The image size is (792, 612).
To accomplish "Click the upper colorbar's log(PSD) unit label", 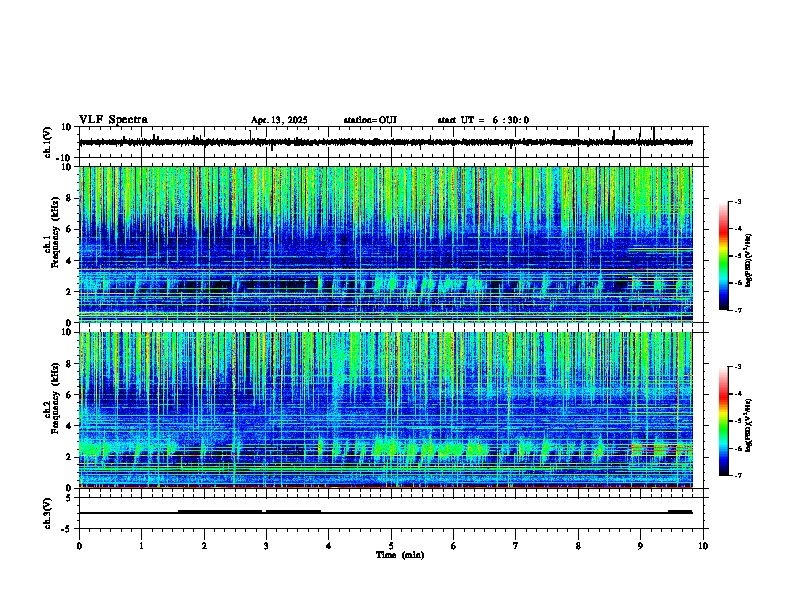I will [748, 260].
